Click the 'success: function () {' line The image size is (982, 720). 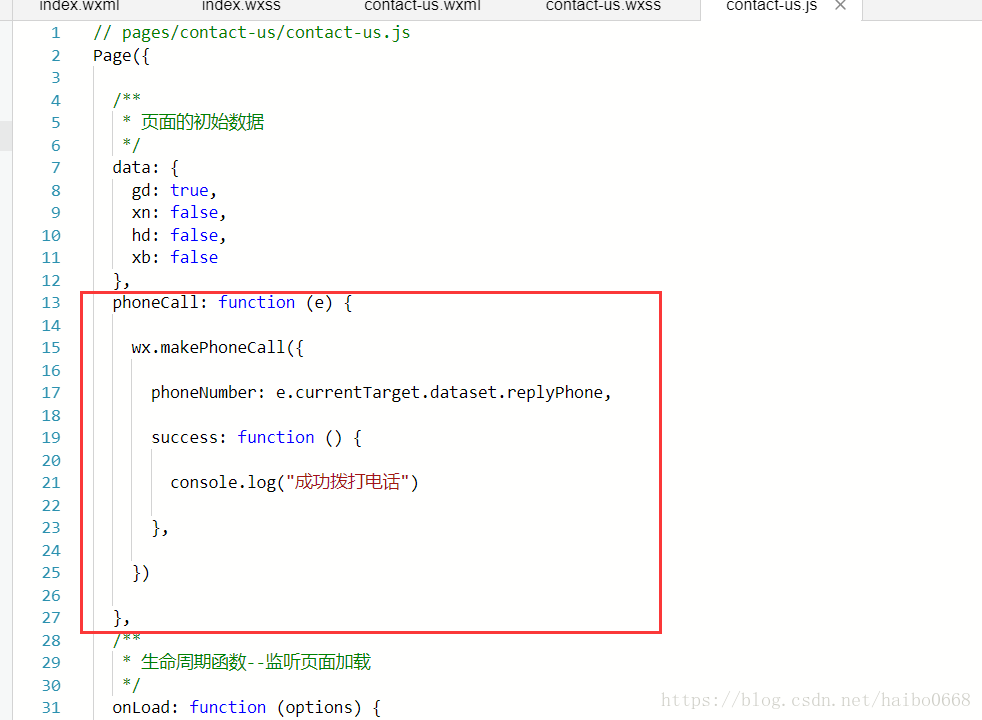tap(256, 438)
